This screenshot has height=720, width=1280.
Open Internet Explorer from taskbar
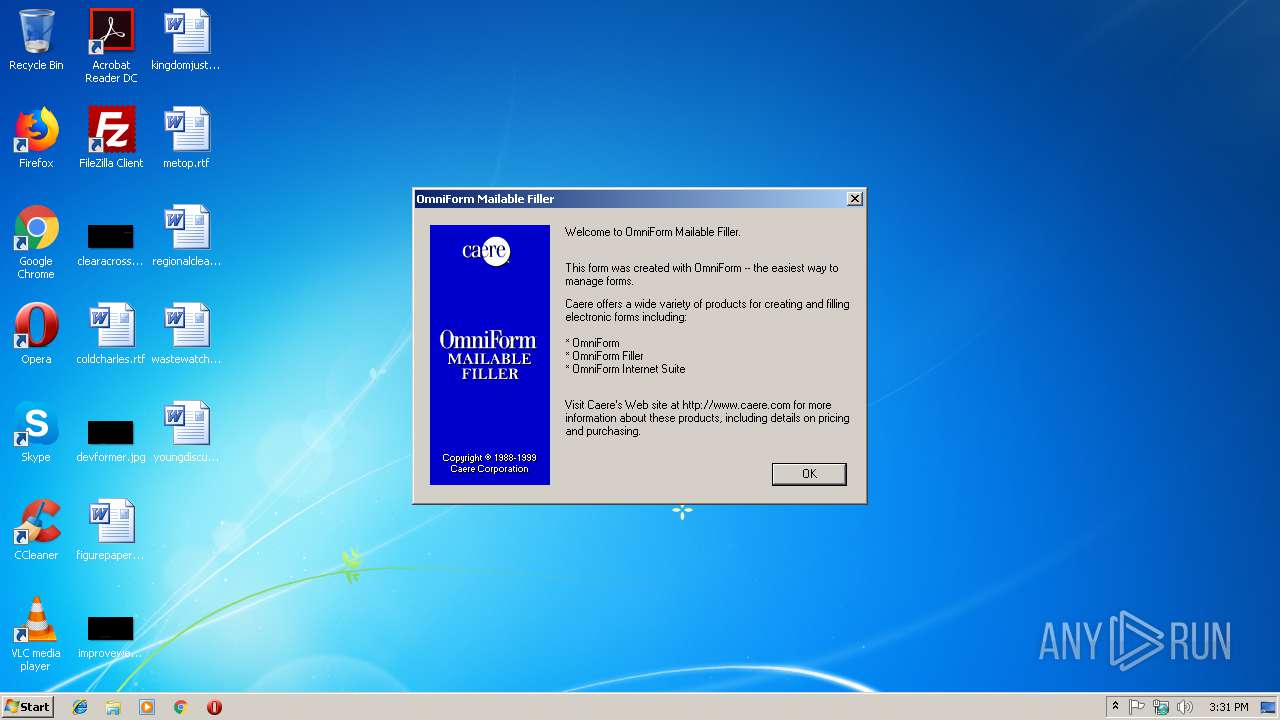coord(80,707)
